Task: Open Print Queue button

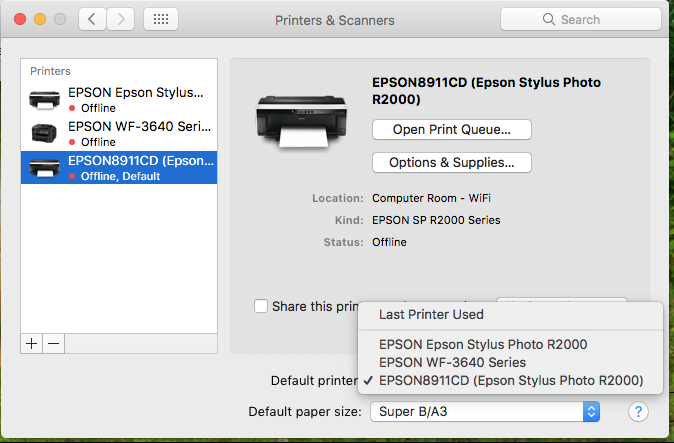Action: [x=451, y=129]
